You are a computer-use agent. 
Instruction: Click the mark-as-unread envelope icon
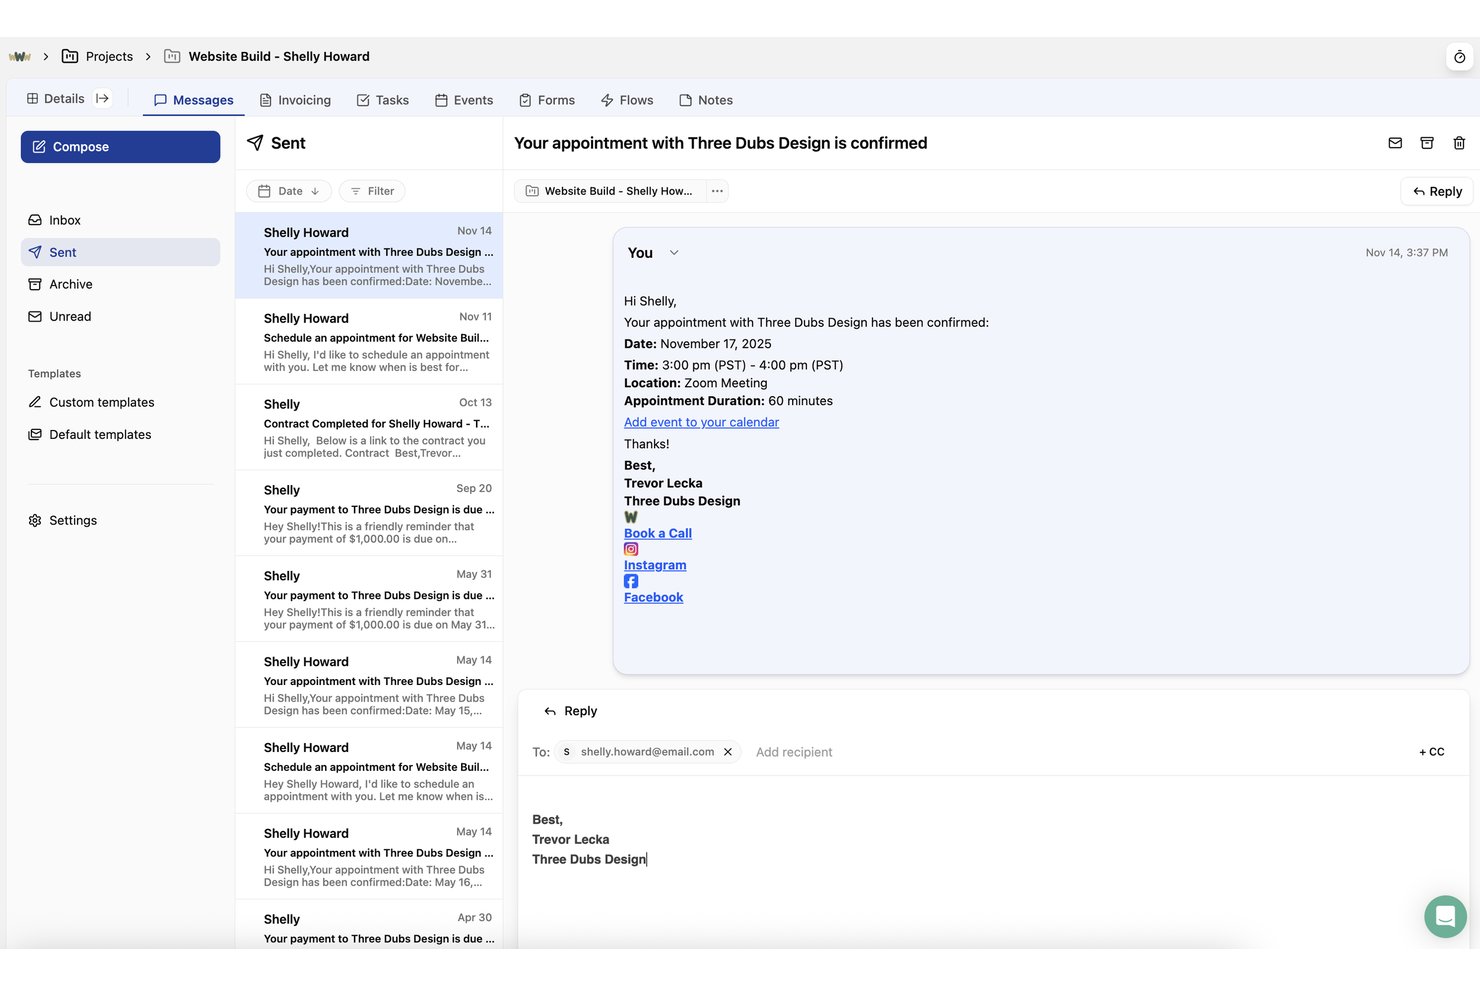pyautogui.click(x=1395, y=143)
